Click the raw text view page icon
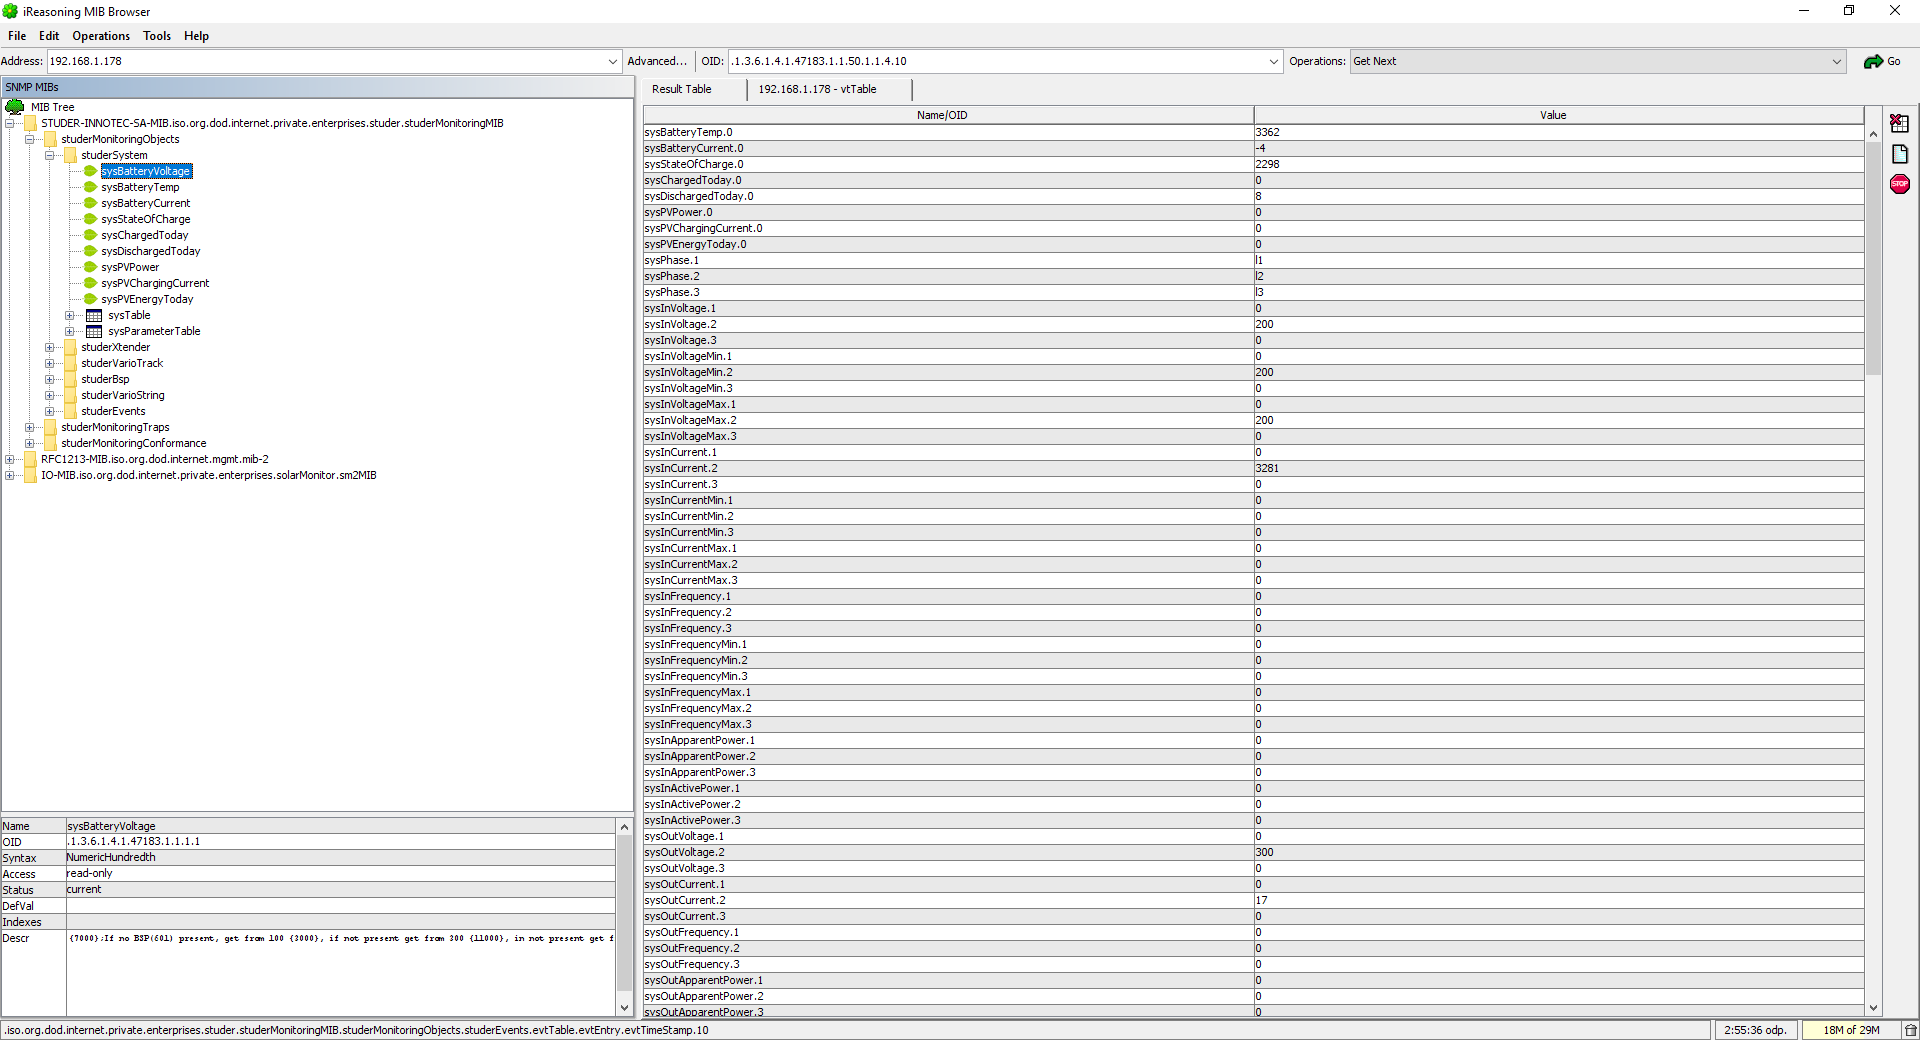1920x1040 pixels. 1899,154
